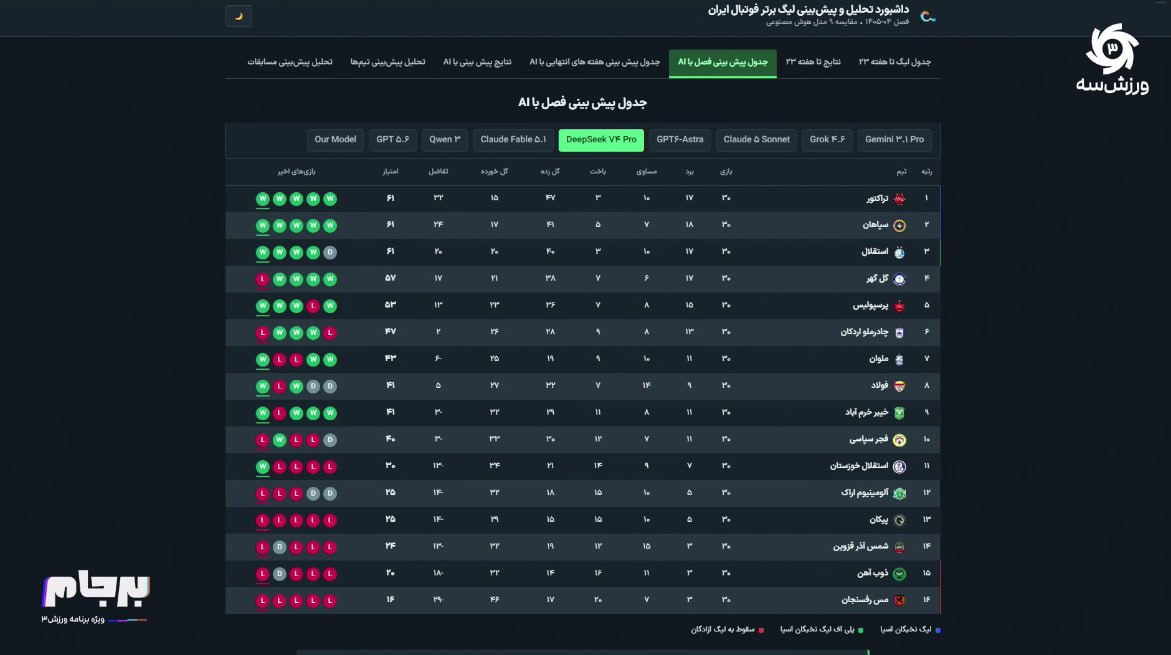
Task: Click the Esteghlal team logo in row 3
Action: tap(899, 252)
